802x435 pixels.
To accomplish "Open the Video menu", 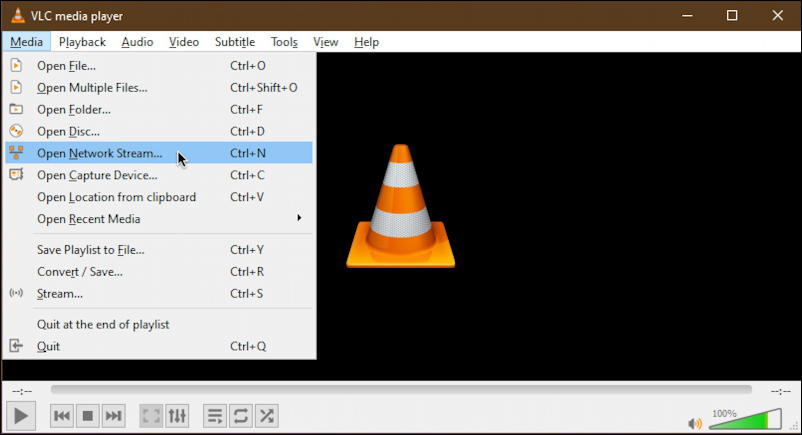I will coord(184,42).
